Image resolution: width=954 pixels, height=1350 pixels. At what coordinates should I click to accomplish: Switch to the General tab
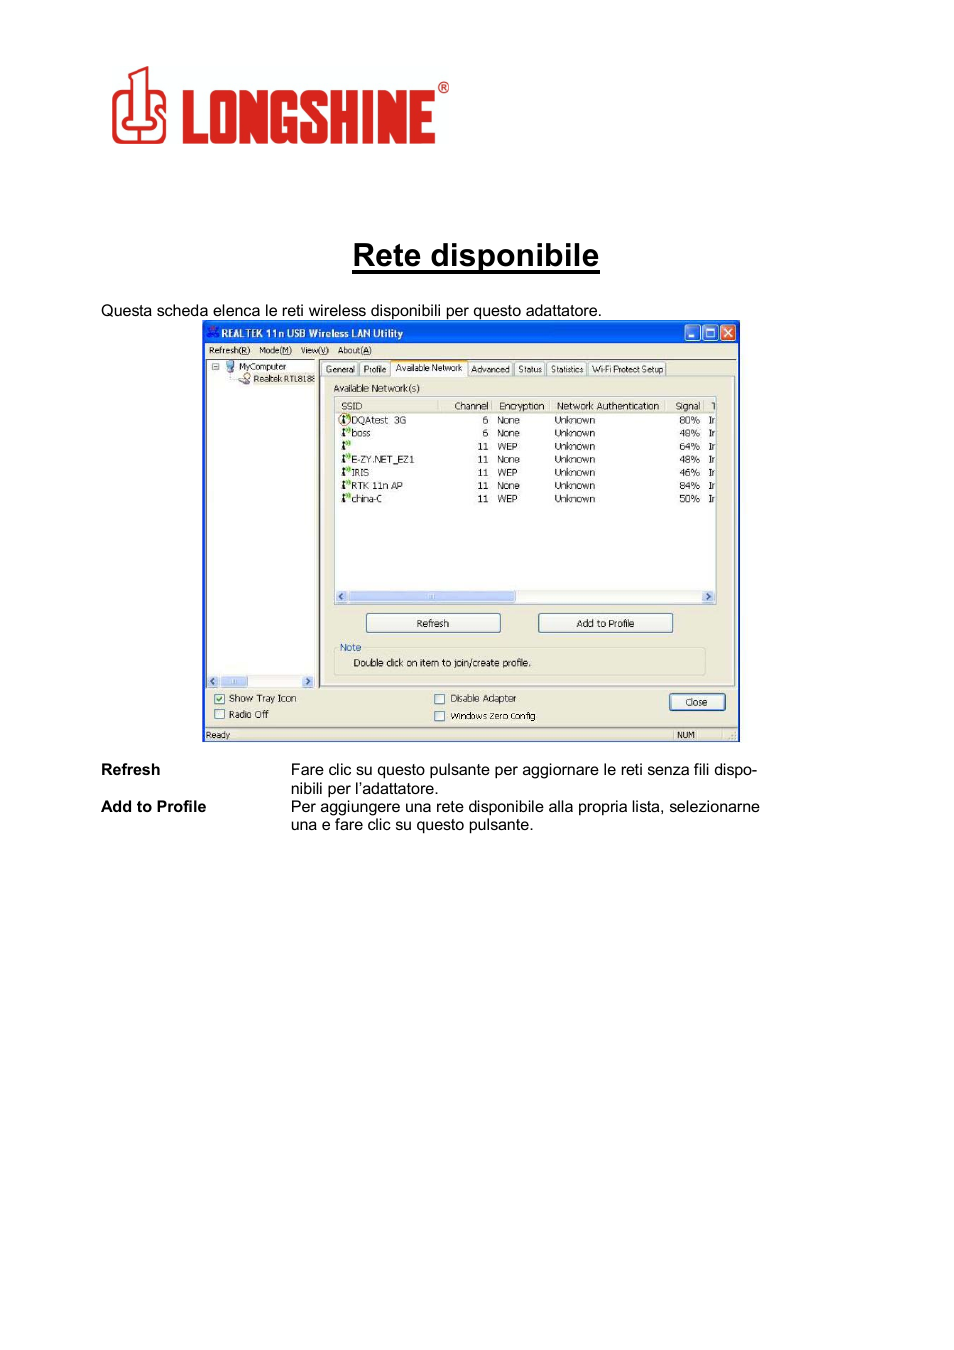[x=340, y=369]
